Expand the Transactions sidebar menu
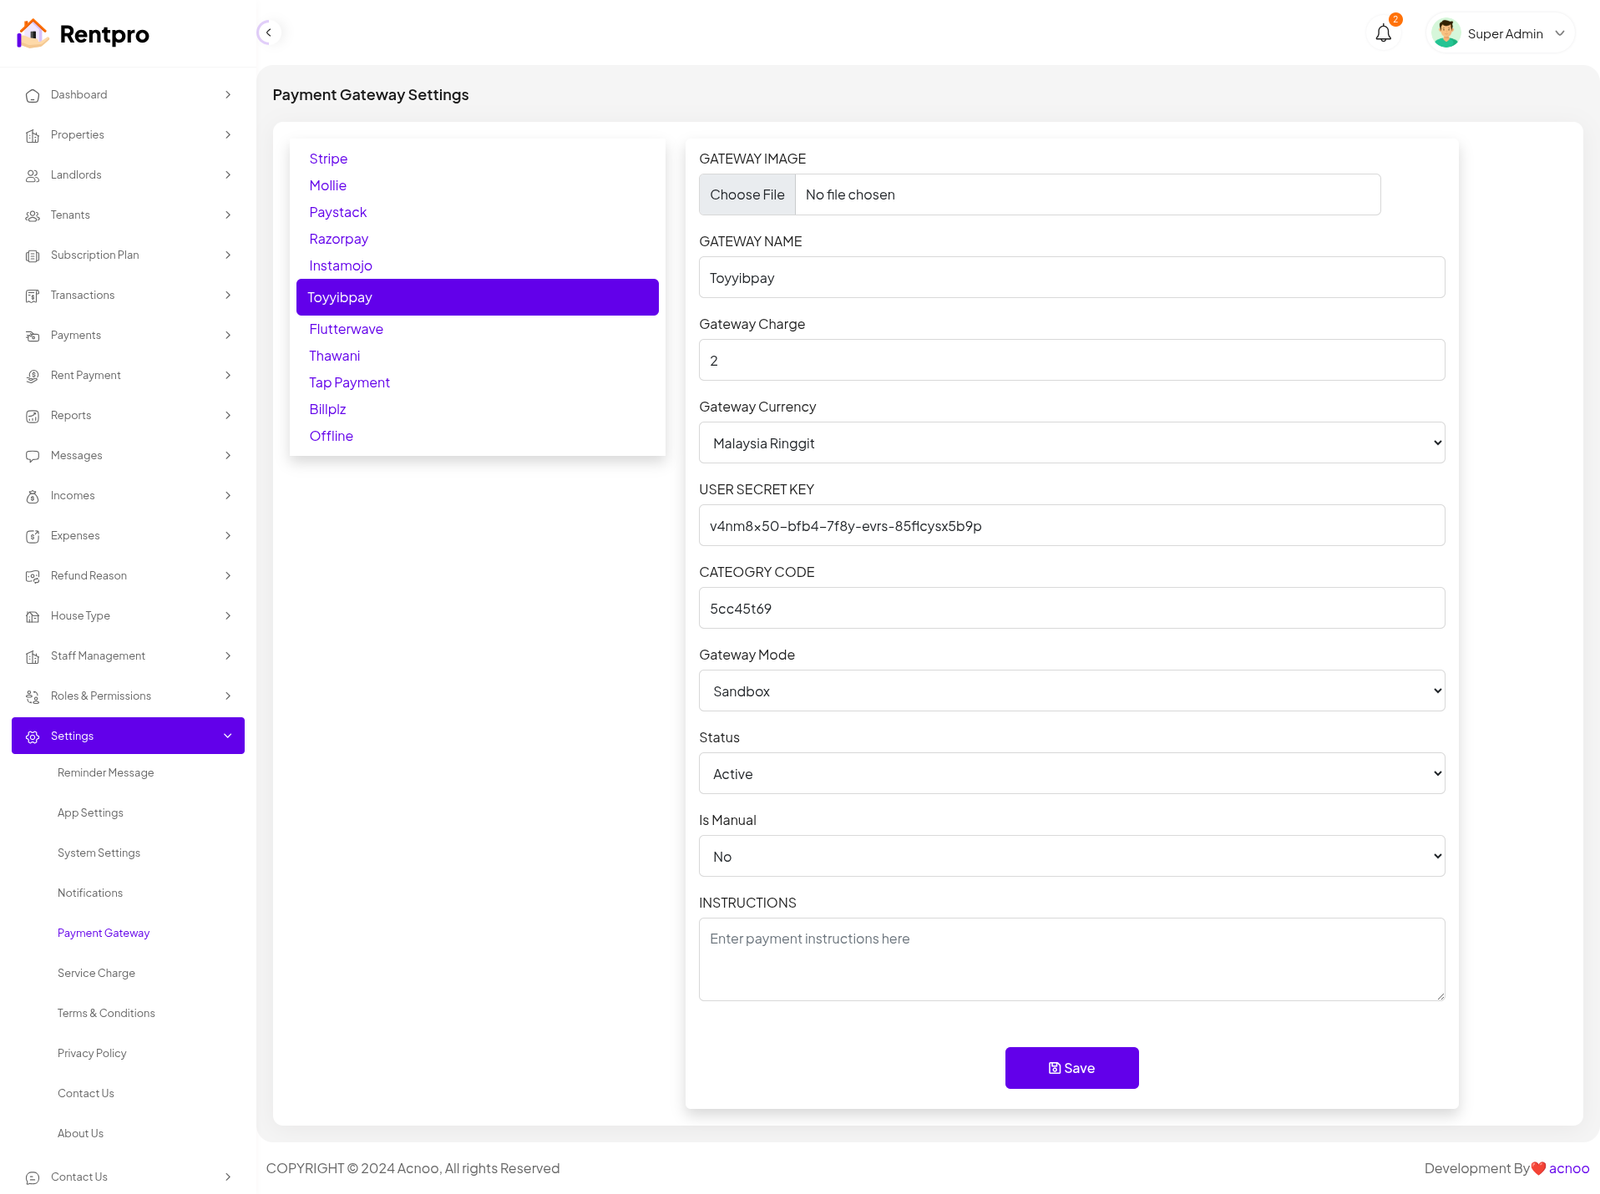1600x1194 pixels. pyautogui.click(x=128, y=295)
